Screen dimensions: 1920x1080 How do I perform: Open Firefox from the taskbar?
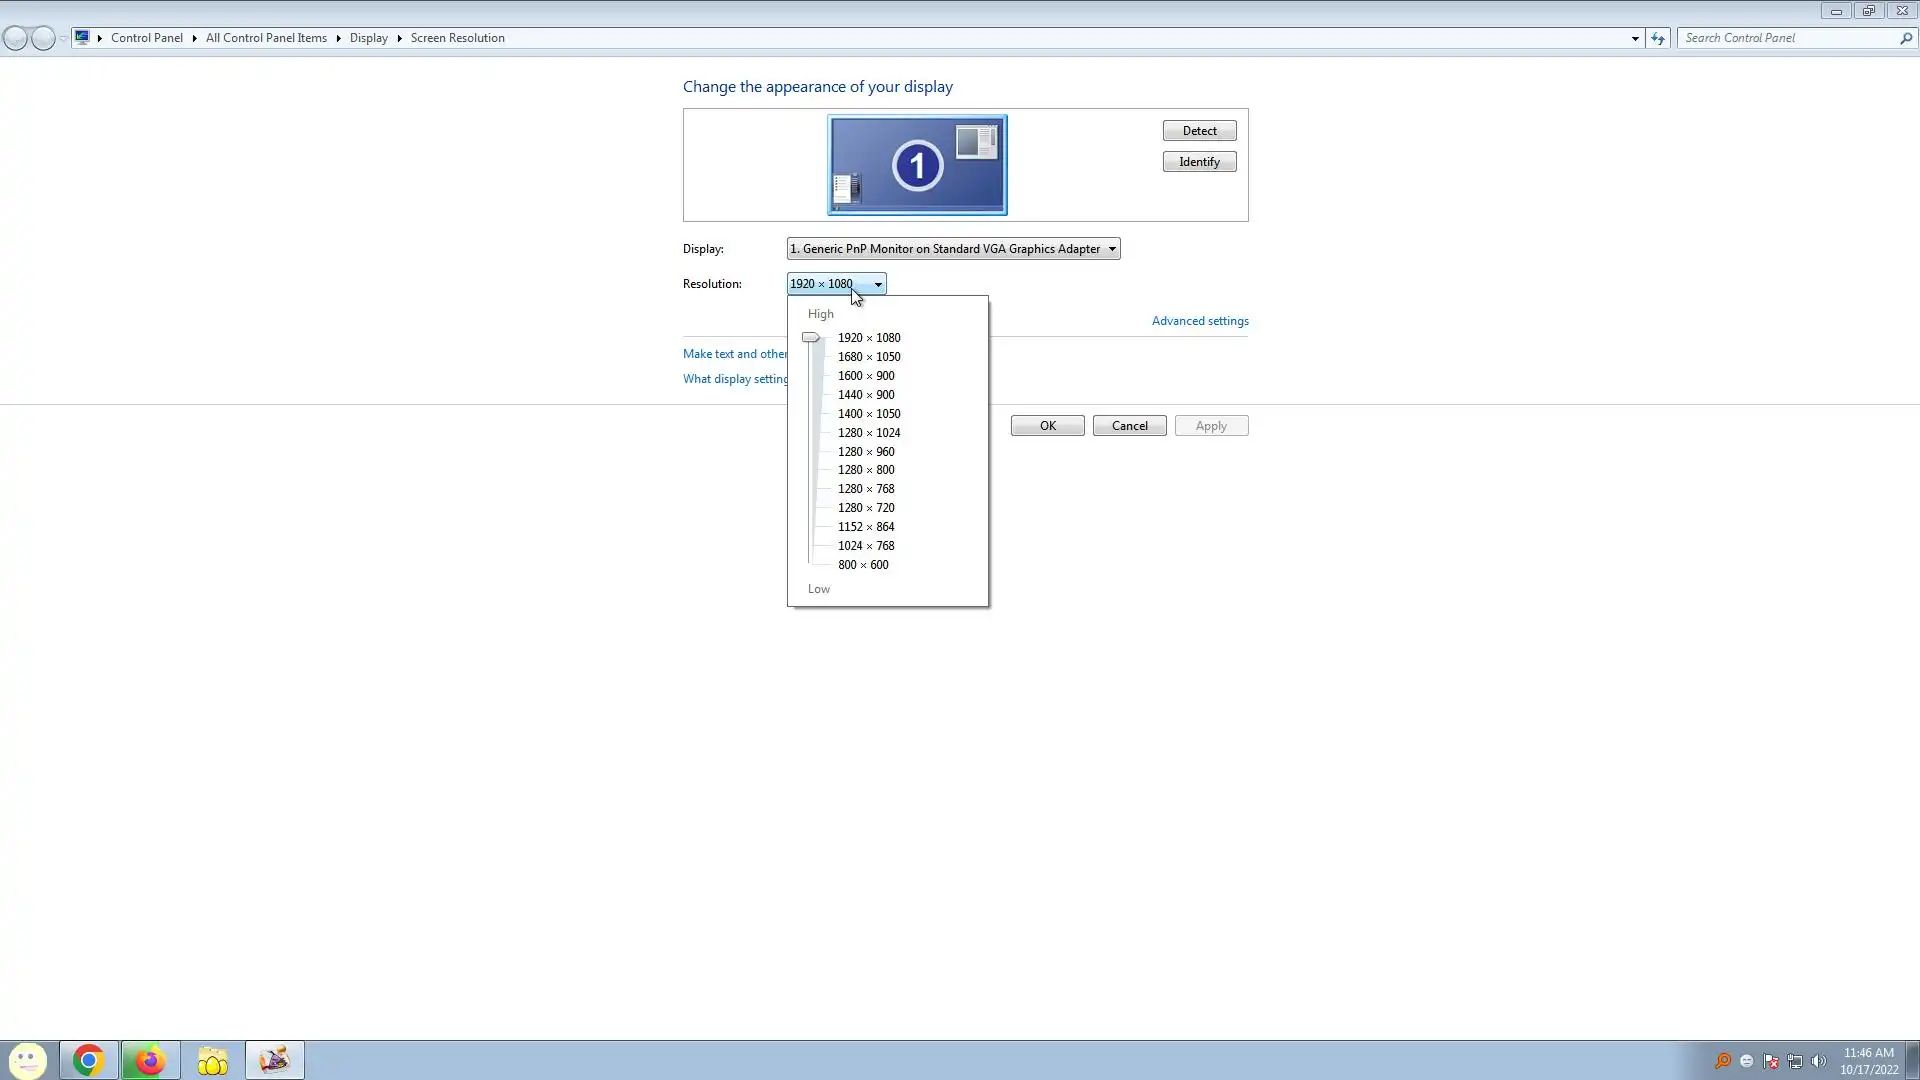click(150, 1060)
